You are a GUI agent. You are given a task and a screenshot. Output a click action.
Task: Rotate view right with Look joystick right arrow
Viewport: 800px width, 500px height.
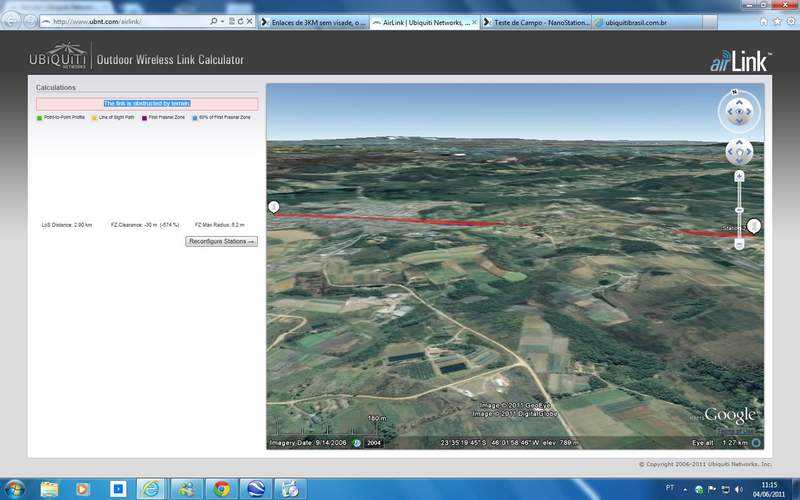click(749, 112)
